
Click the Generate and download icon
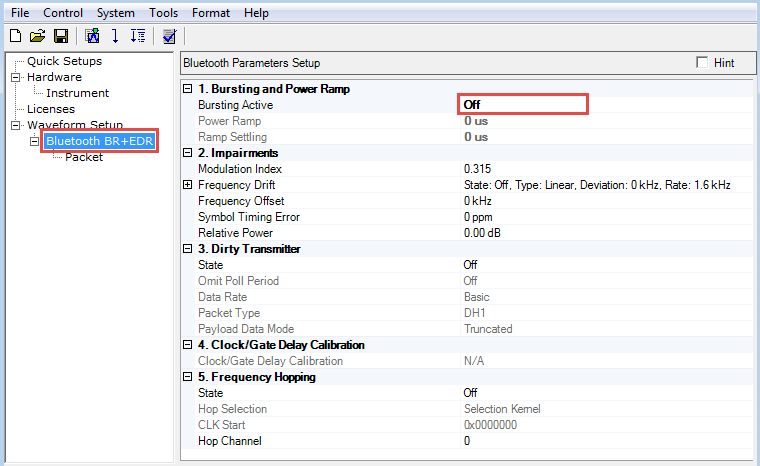click(x=138, y=36)
